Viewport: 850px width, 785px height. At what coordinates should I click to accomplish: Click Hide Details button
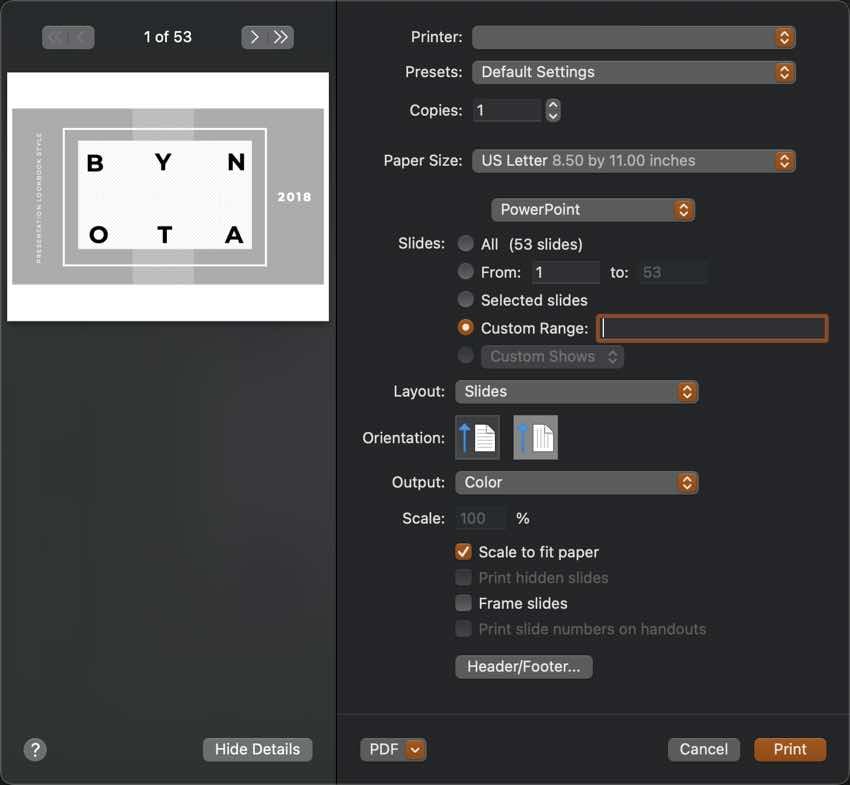(257, 749)
